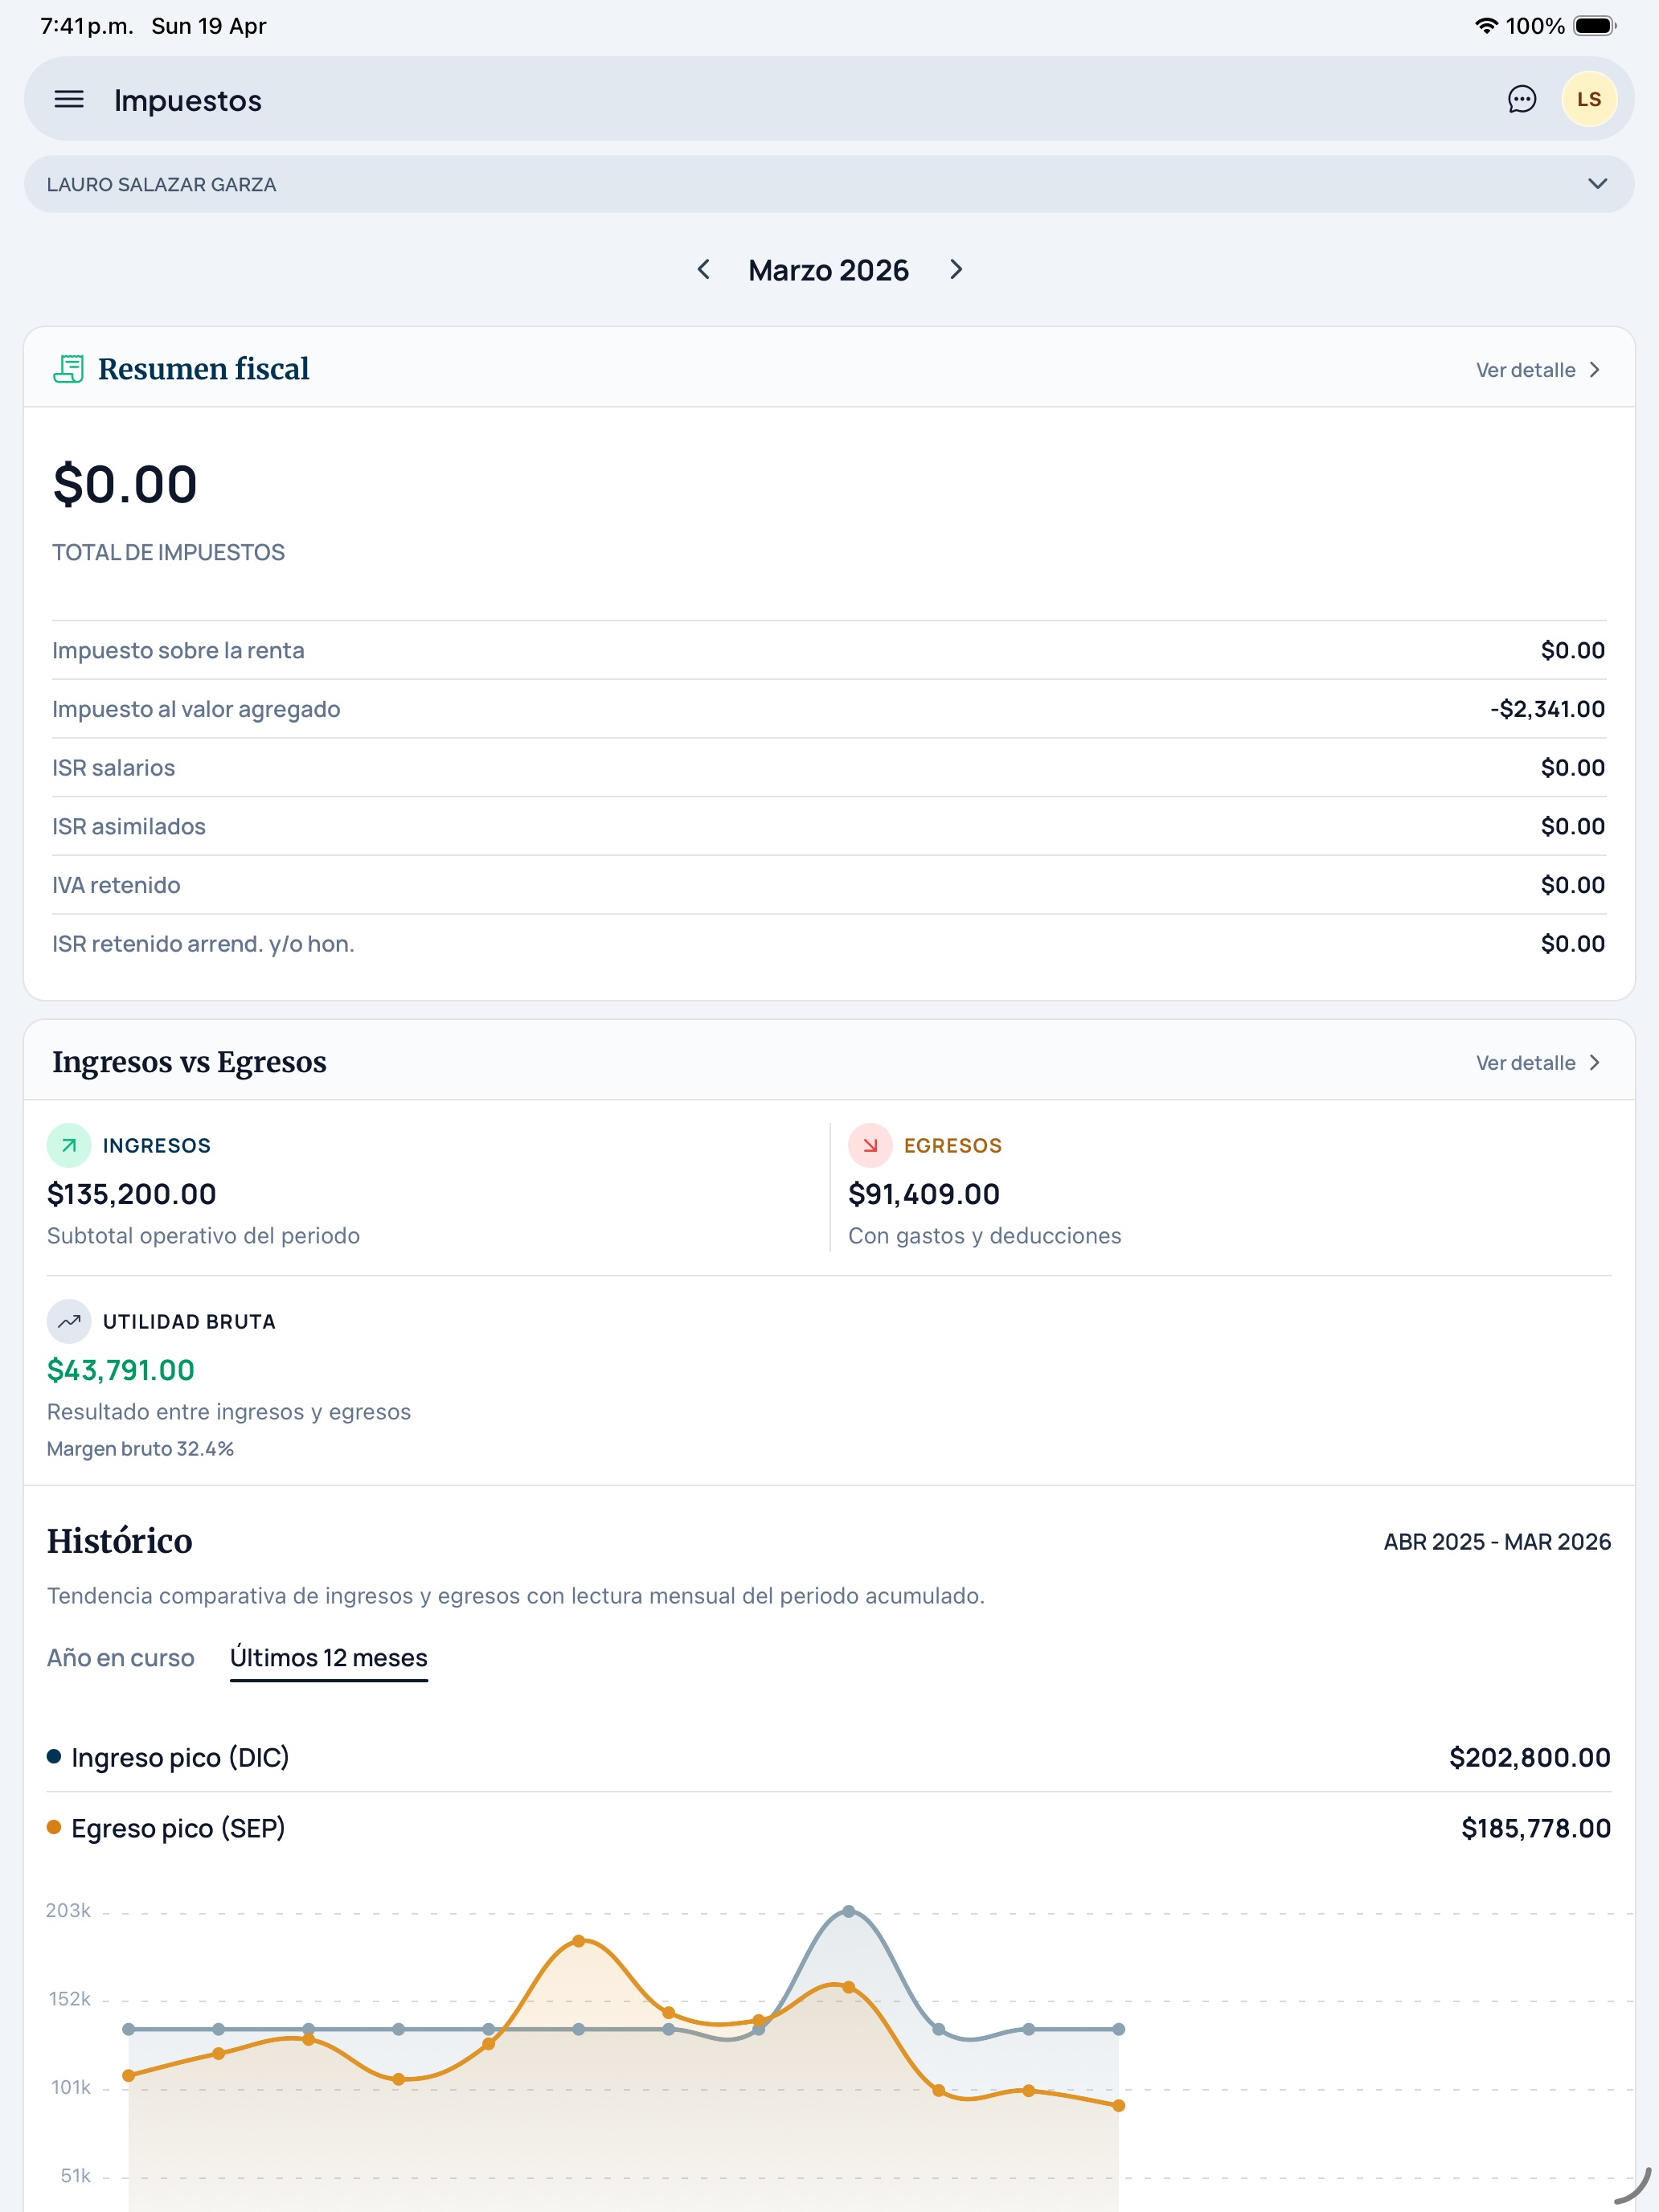Select ISR retenido arrend. y/o hon. row
1659x2212 pixels.
[829, 944]
